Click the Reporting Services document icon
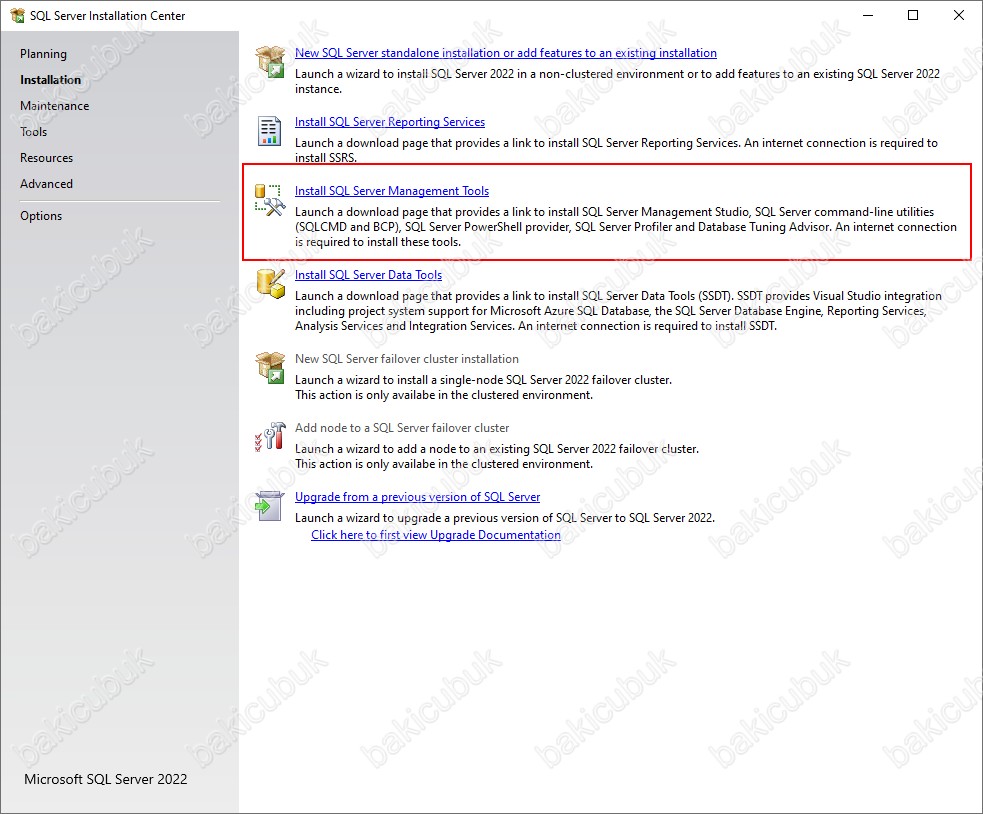Image resolution: width=983 pixels, height=814 pixels. click(x=270, y=130)
